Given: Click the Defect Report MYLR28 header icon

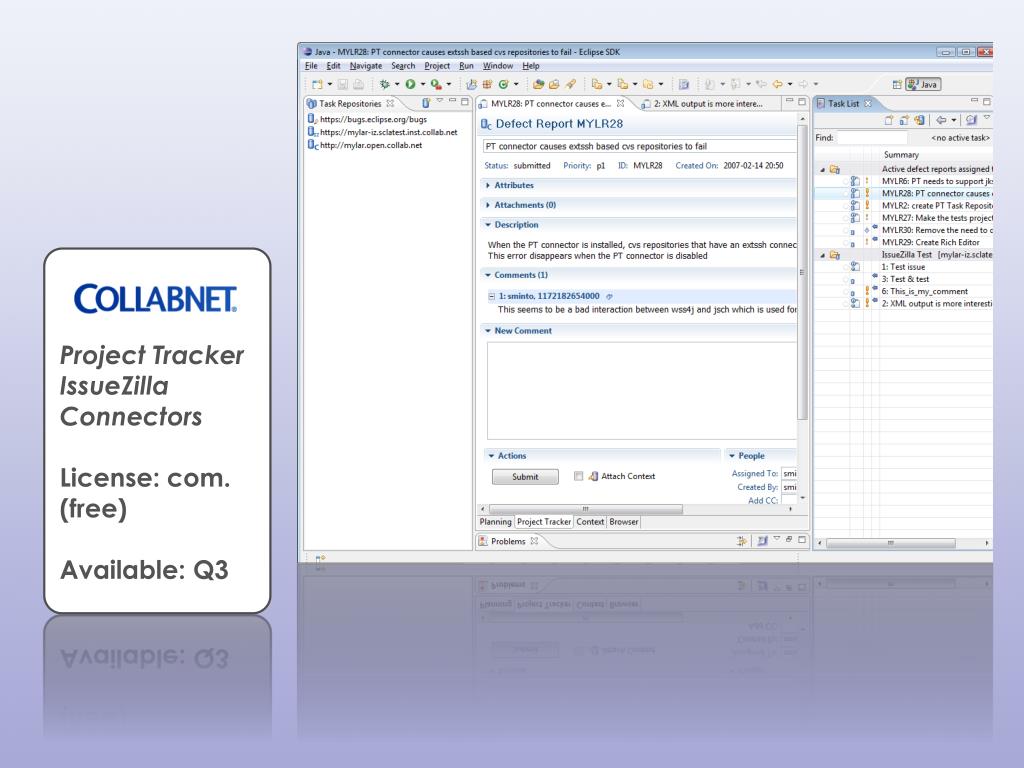Looking at the screenshot, I should [x=486, y=124].
